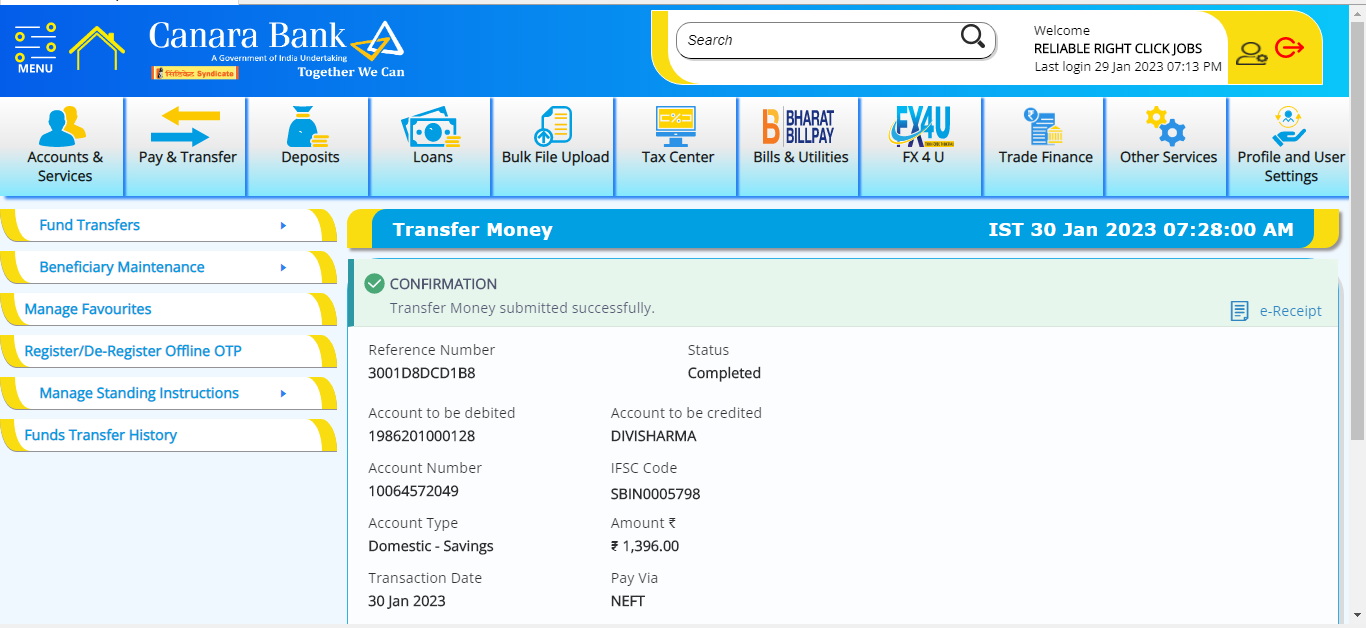Select debited account 1986201000128
The image size is (1366, 628).
pos(422,436)
